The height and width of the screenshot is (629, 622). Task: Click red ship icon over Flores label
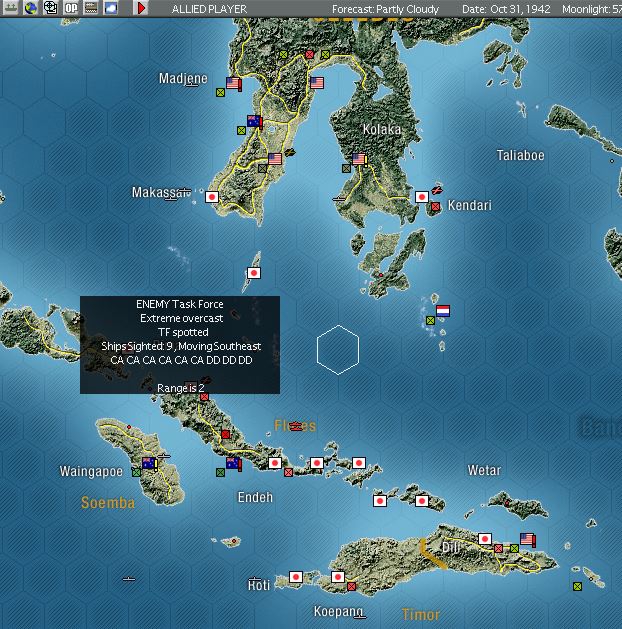pyautogui.click(x=296, y=426)
